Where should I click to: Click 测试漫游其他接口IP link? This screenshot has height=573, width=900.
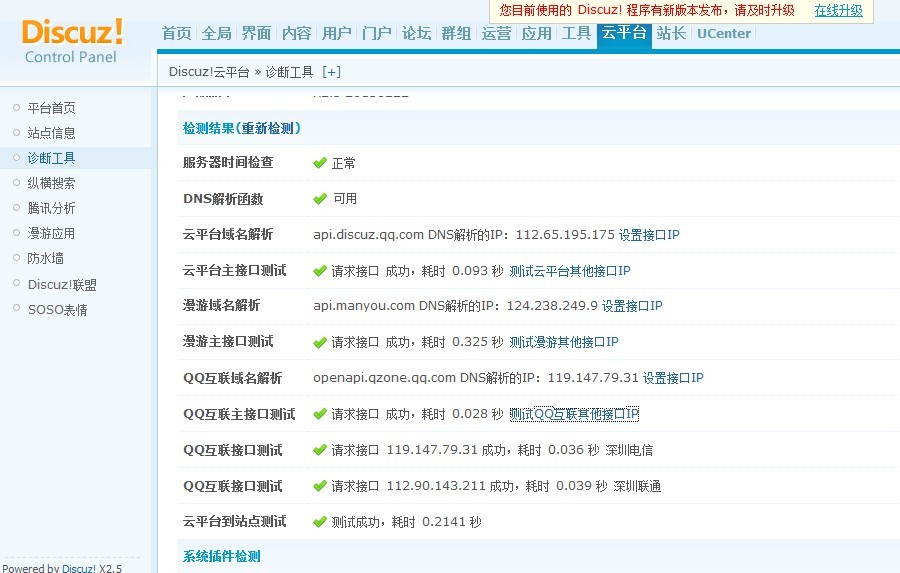pos(564,342)
